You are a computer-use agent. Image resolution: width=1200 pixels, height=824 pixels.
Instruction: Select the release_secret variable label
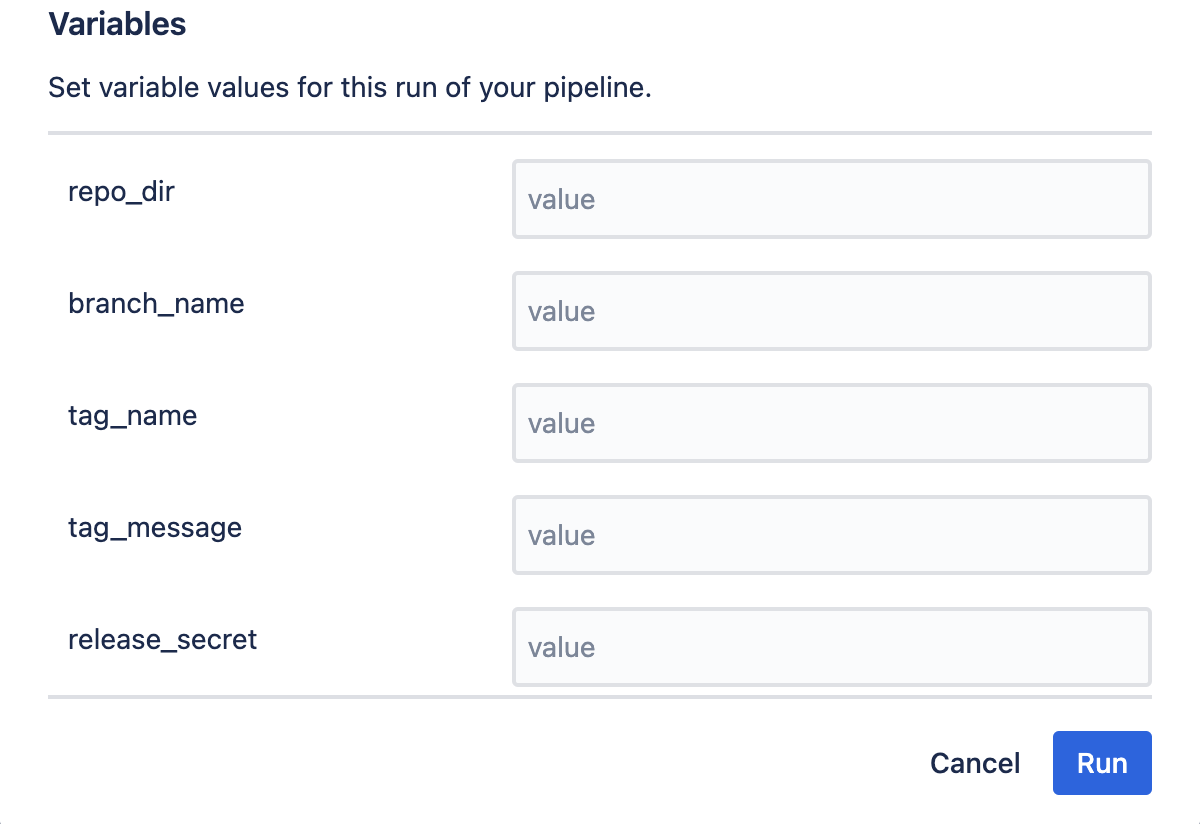pos(162,639)
